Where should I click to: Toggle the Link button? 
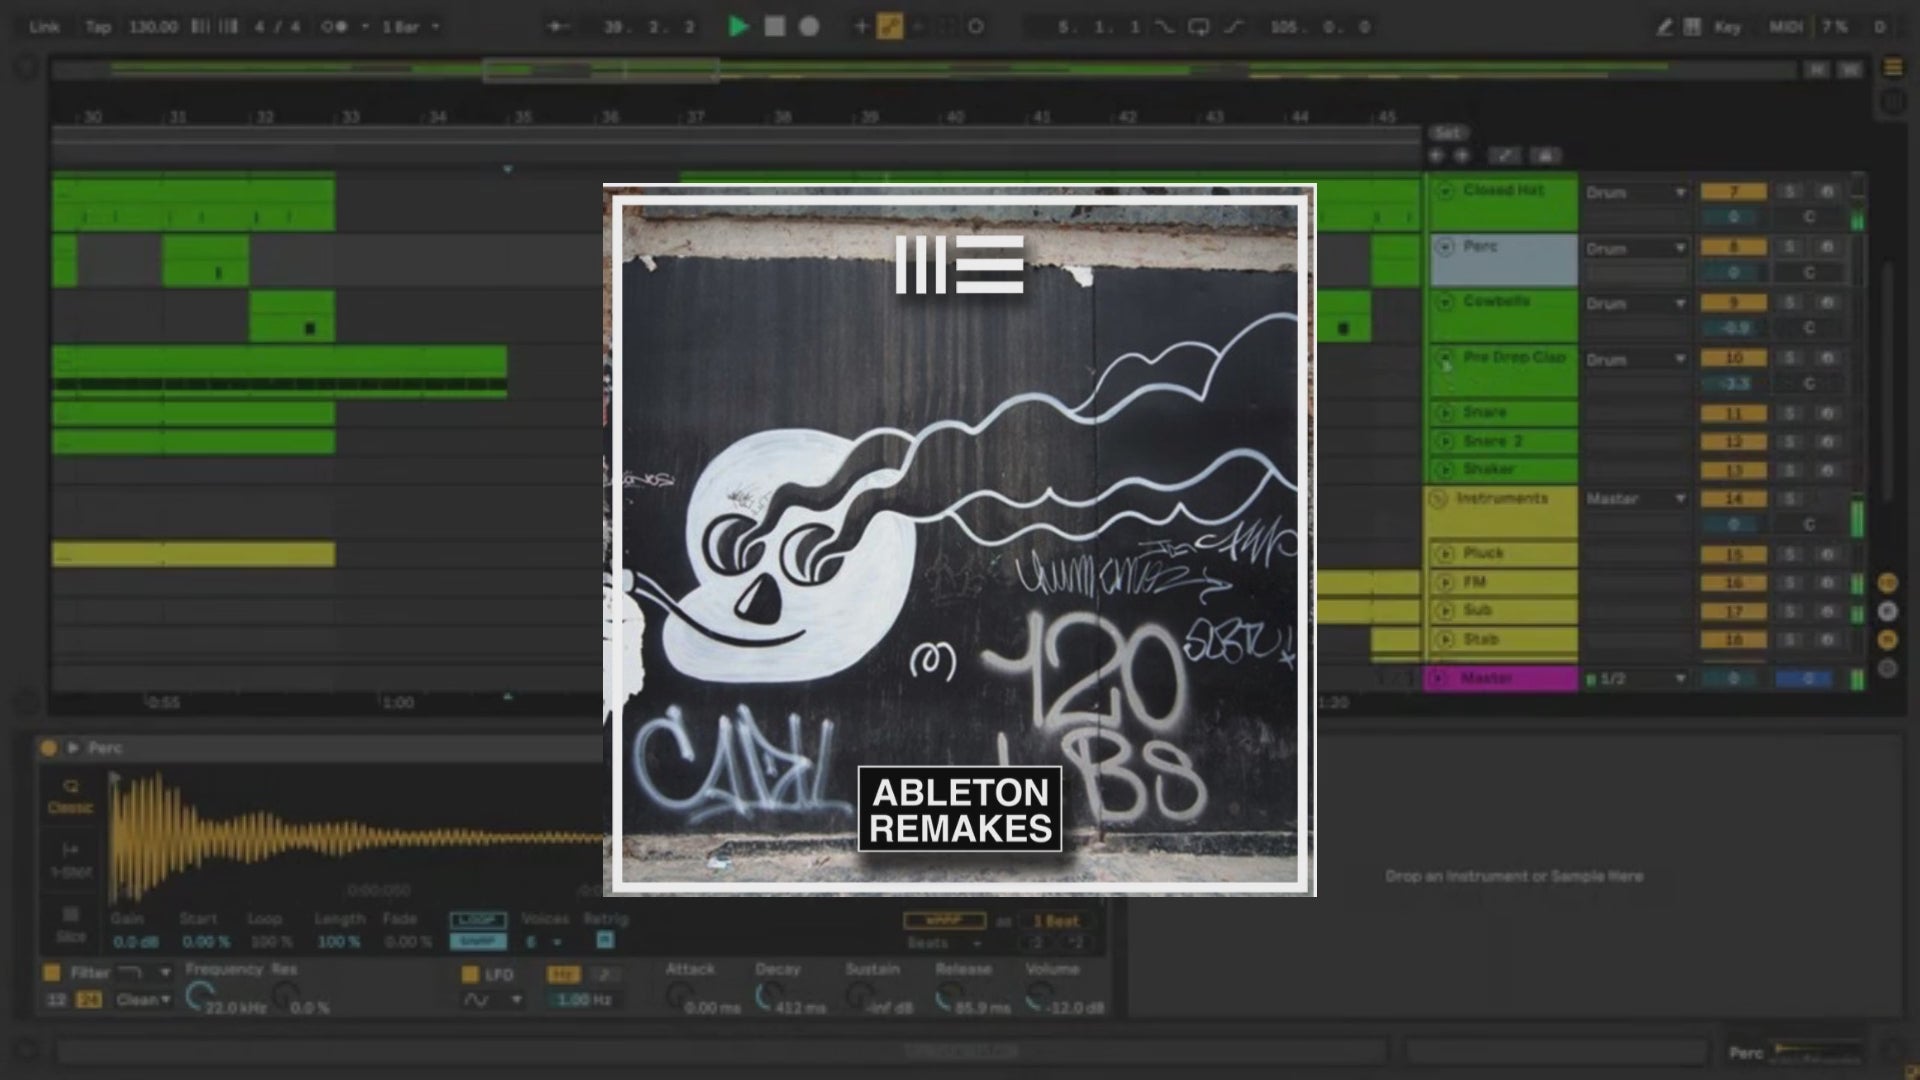point(44,27)
